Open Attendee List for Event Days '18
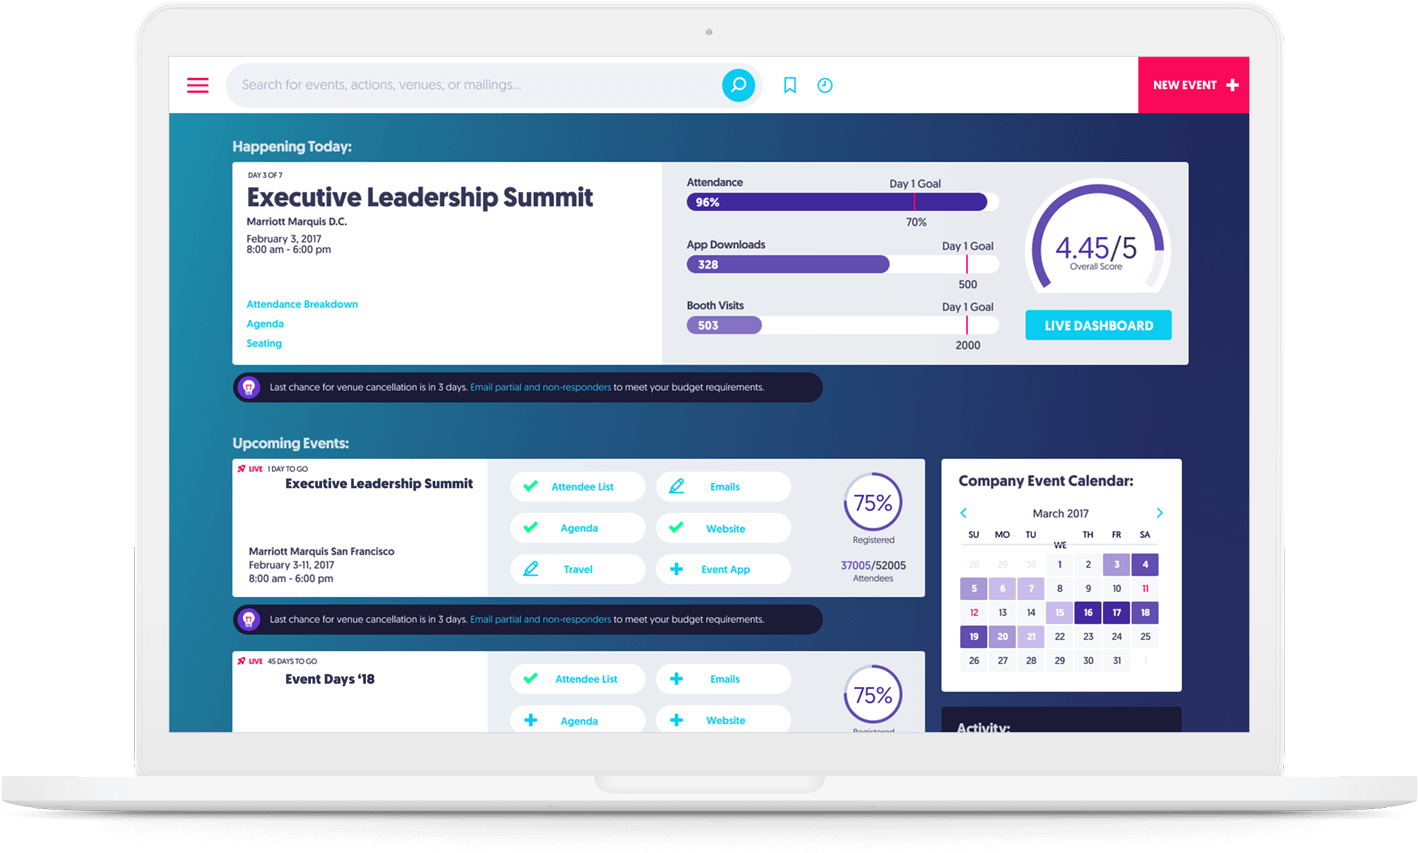Viewport: 1418px width, 853px height. tap(577, 679)
